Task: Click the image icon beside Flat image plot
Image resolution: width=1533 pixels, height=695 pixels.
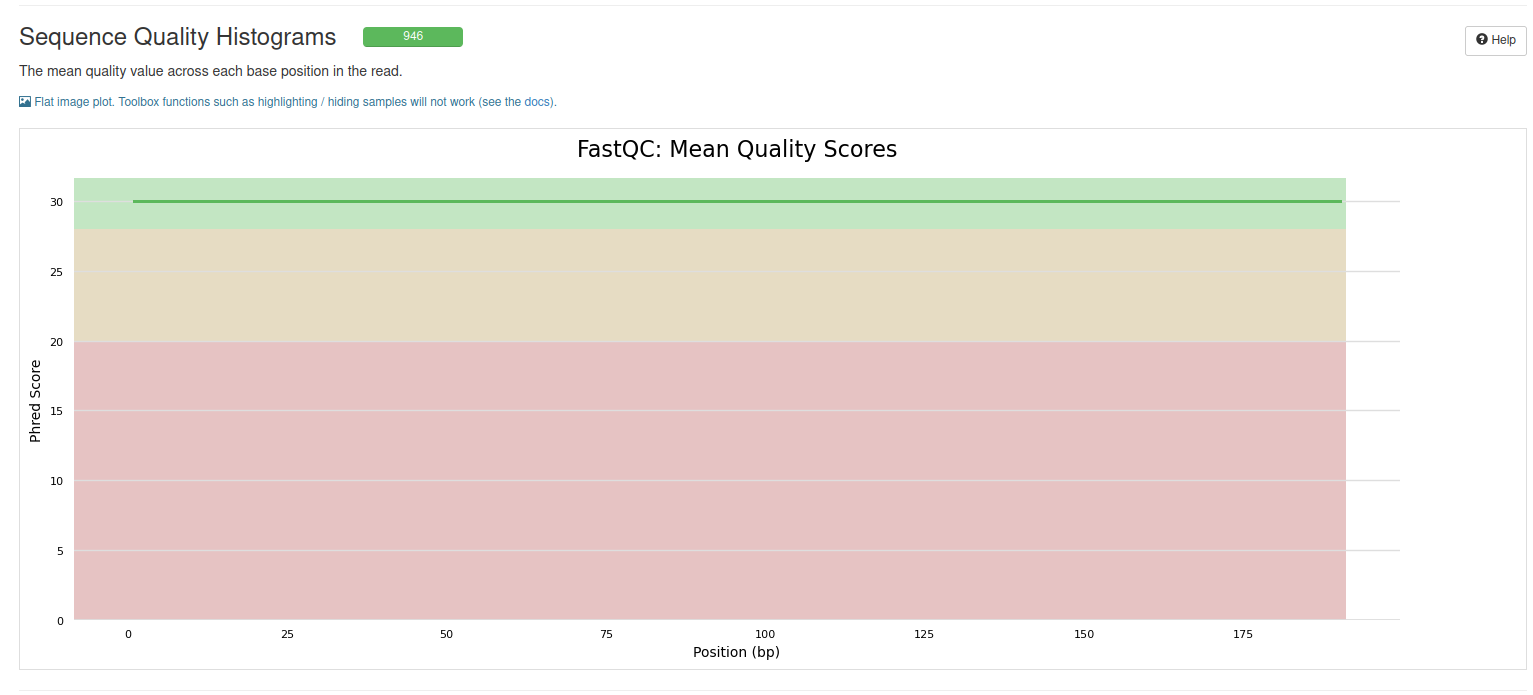Action: coord(25,102)
